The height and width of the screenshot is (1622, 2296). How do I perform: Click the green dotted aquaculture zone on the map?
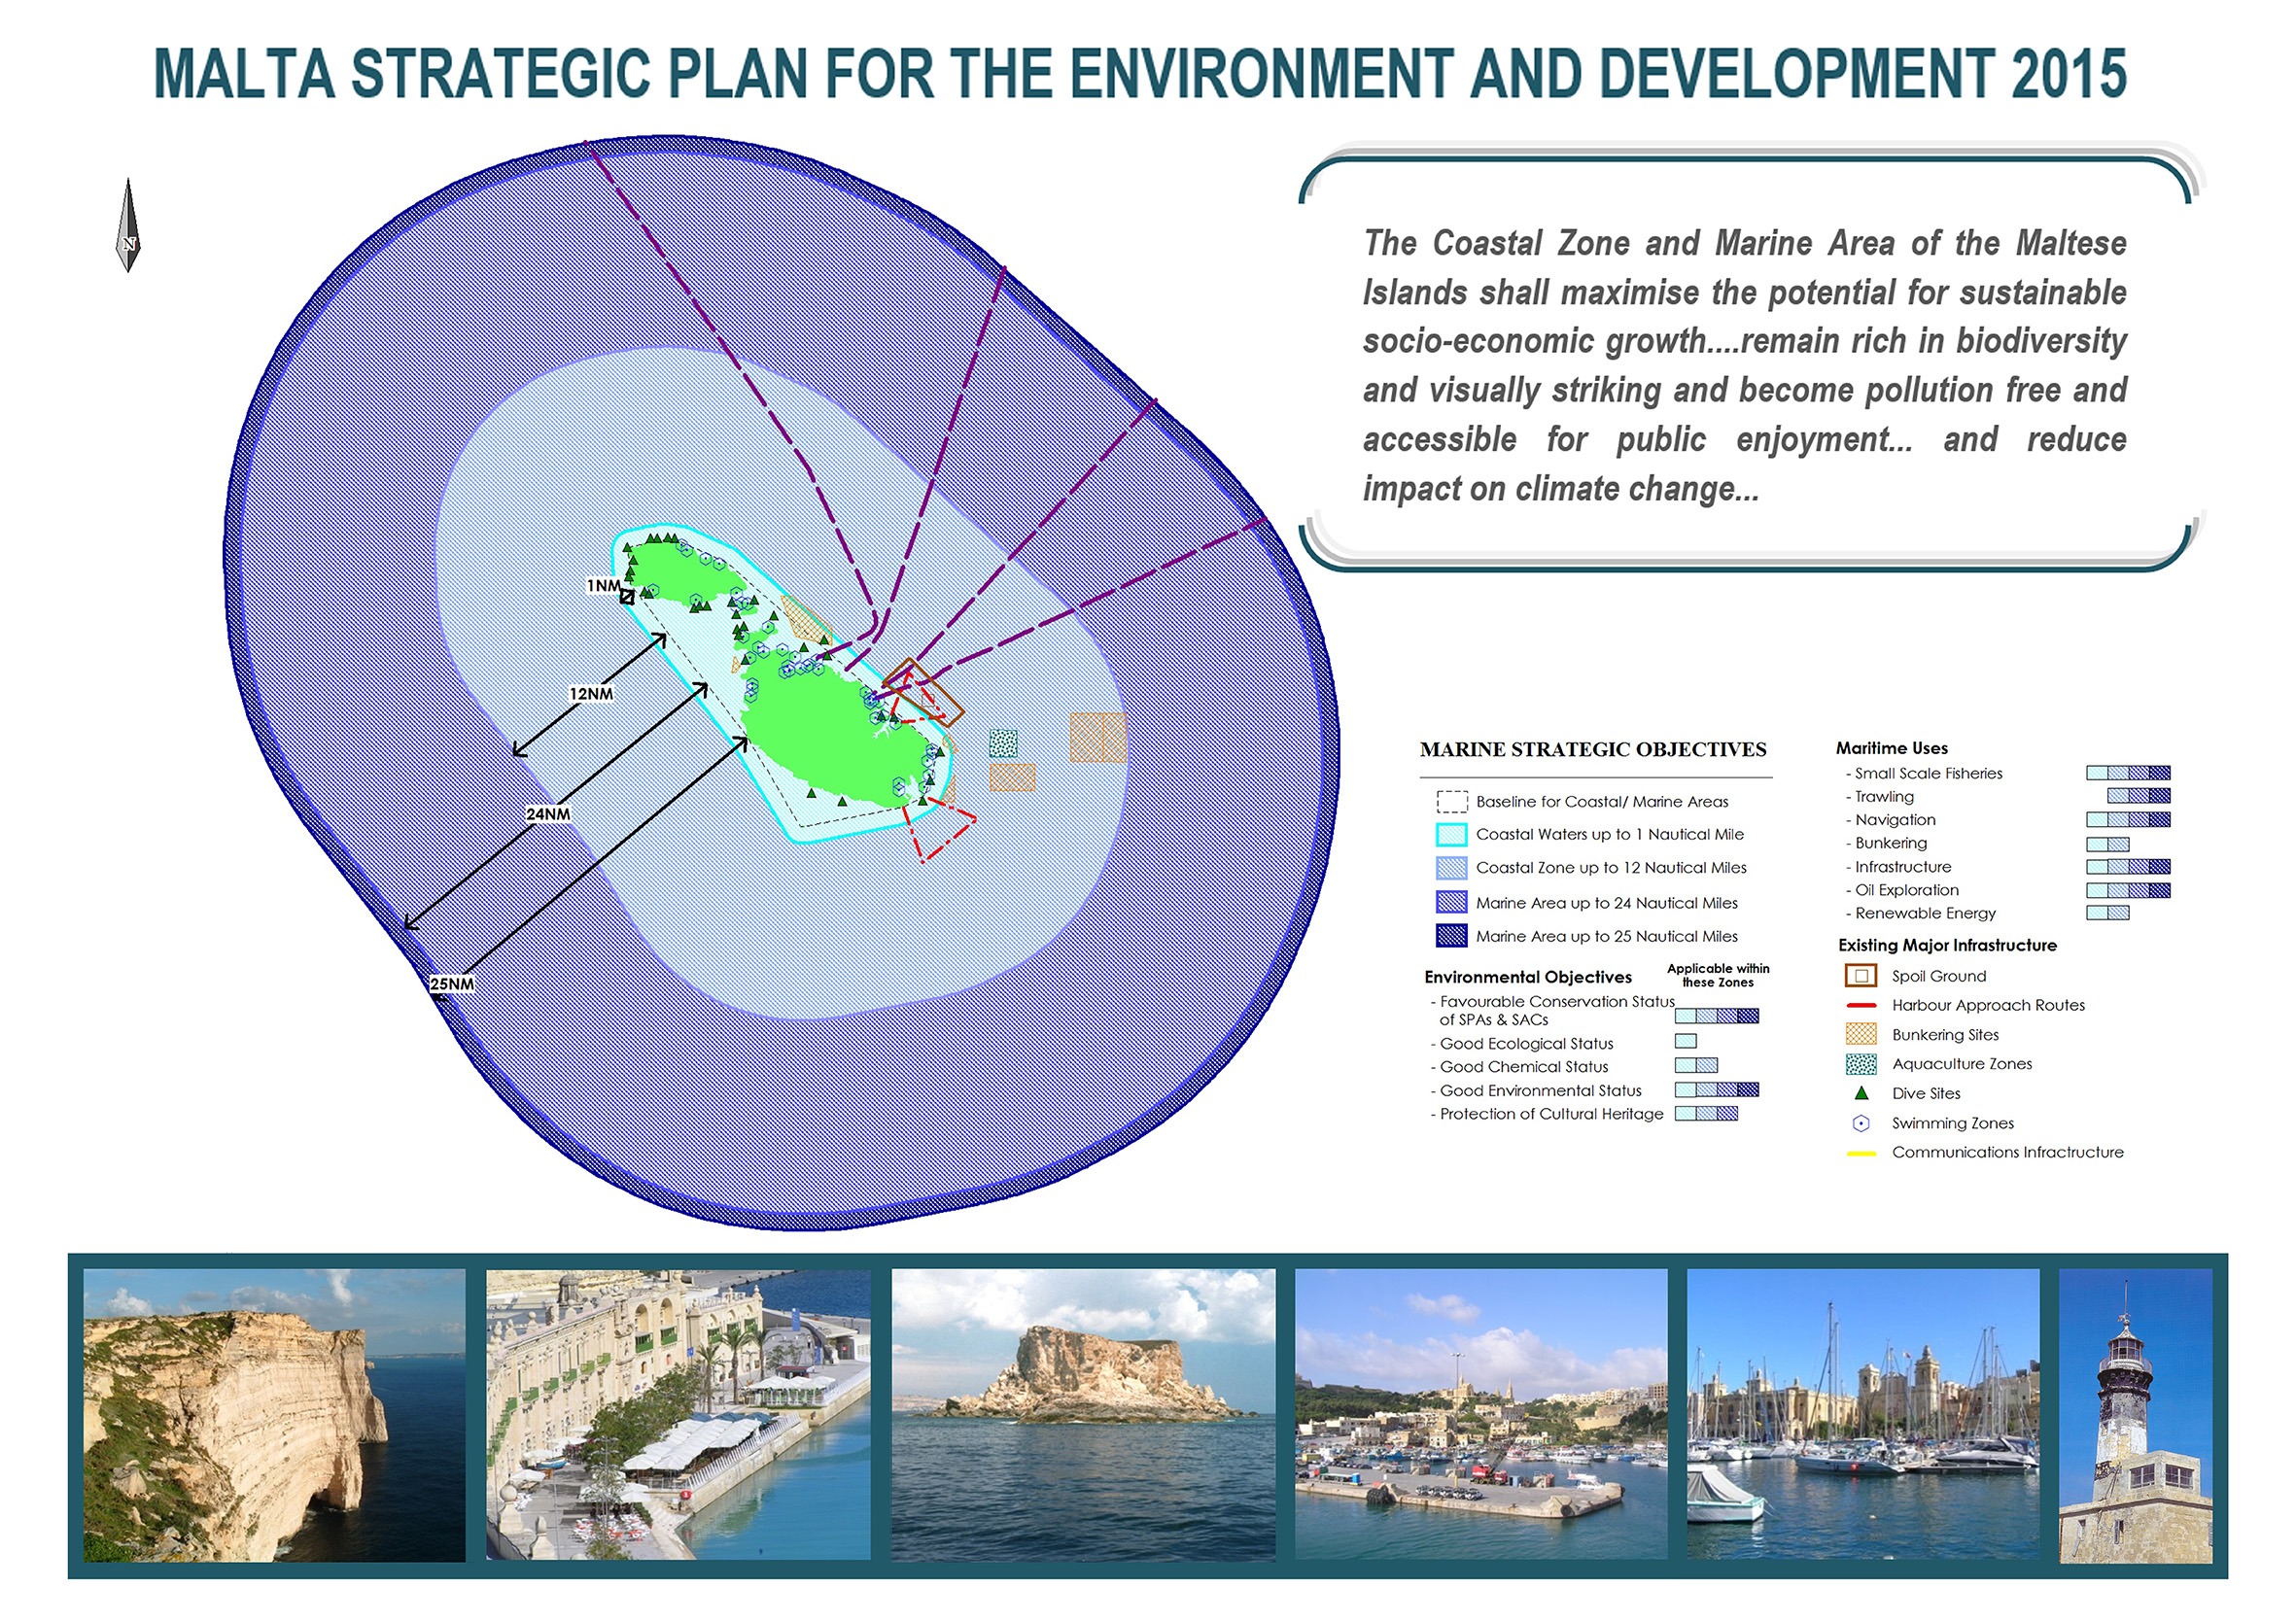pyautogui.click(x=1003, y=743)
